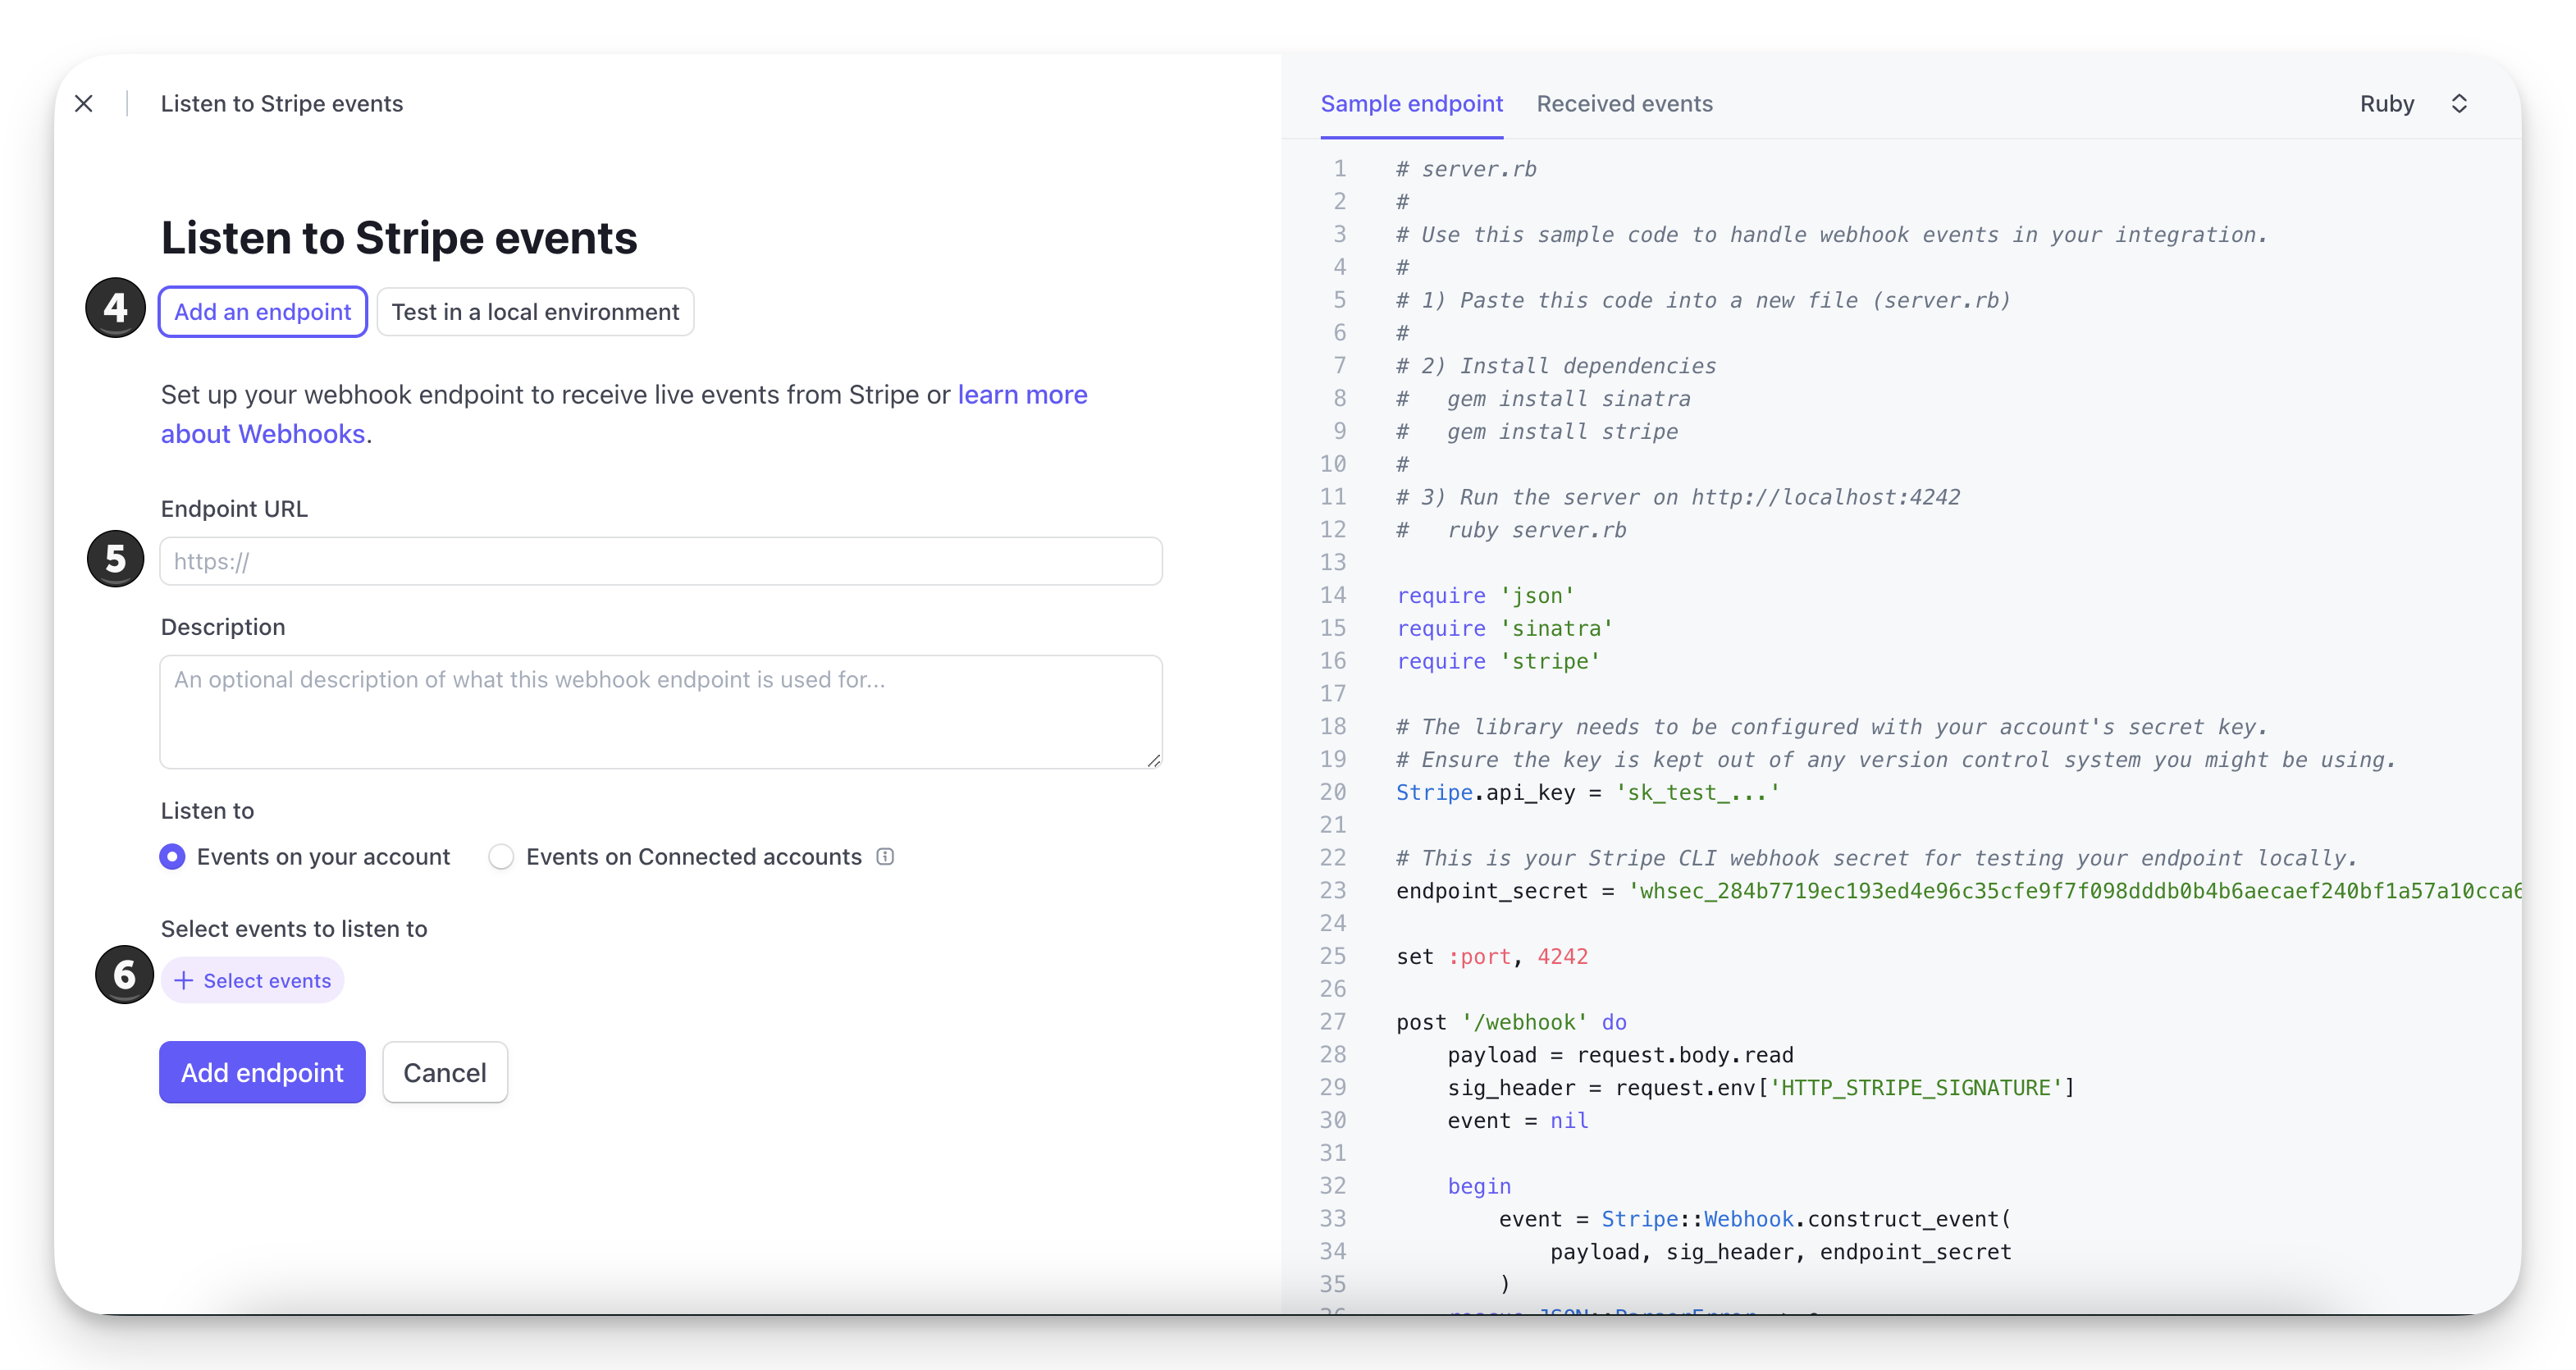
Task: Click the "event = nil" code line
Action: tap(1517, 1120)
